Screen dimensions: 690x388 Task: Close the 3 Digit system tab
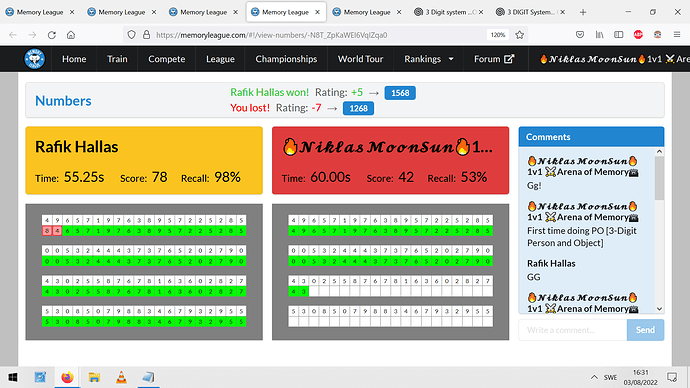click(481, 12)
